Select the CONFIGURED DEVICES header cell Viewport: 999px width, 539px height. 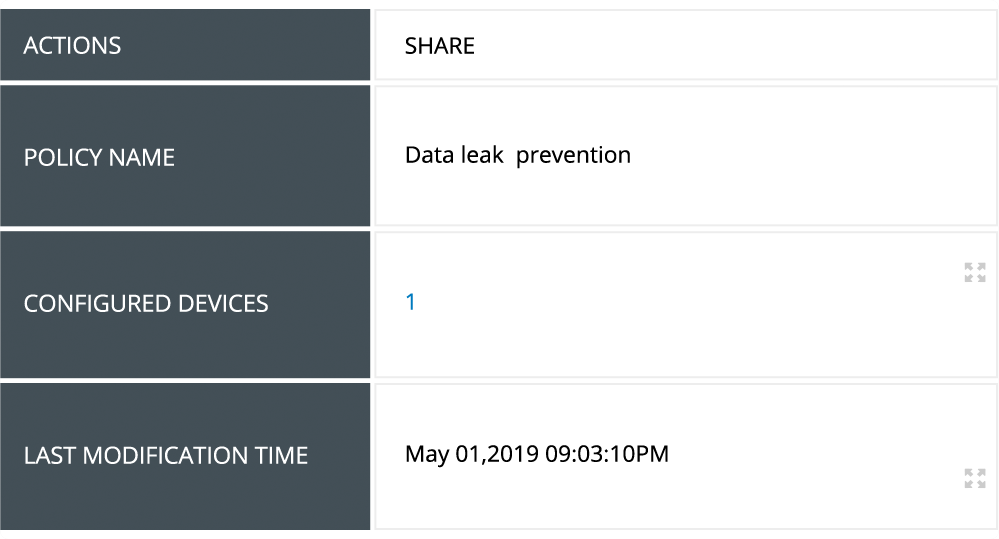(185, 304)
